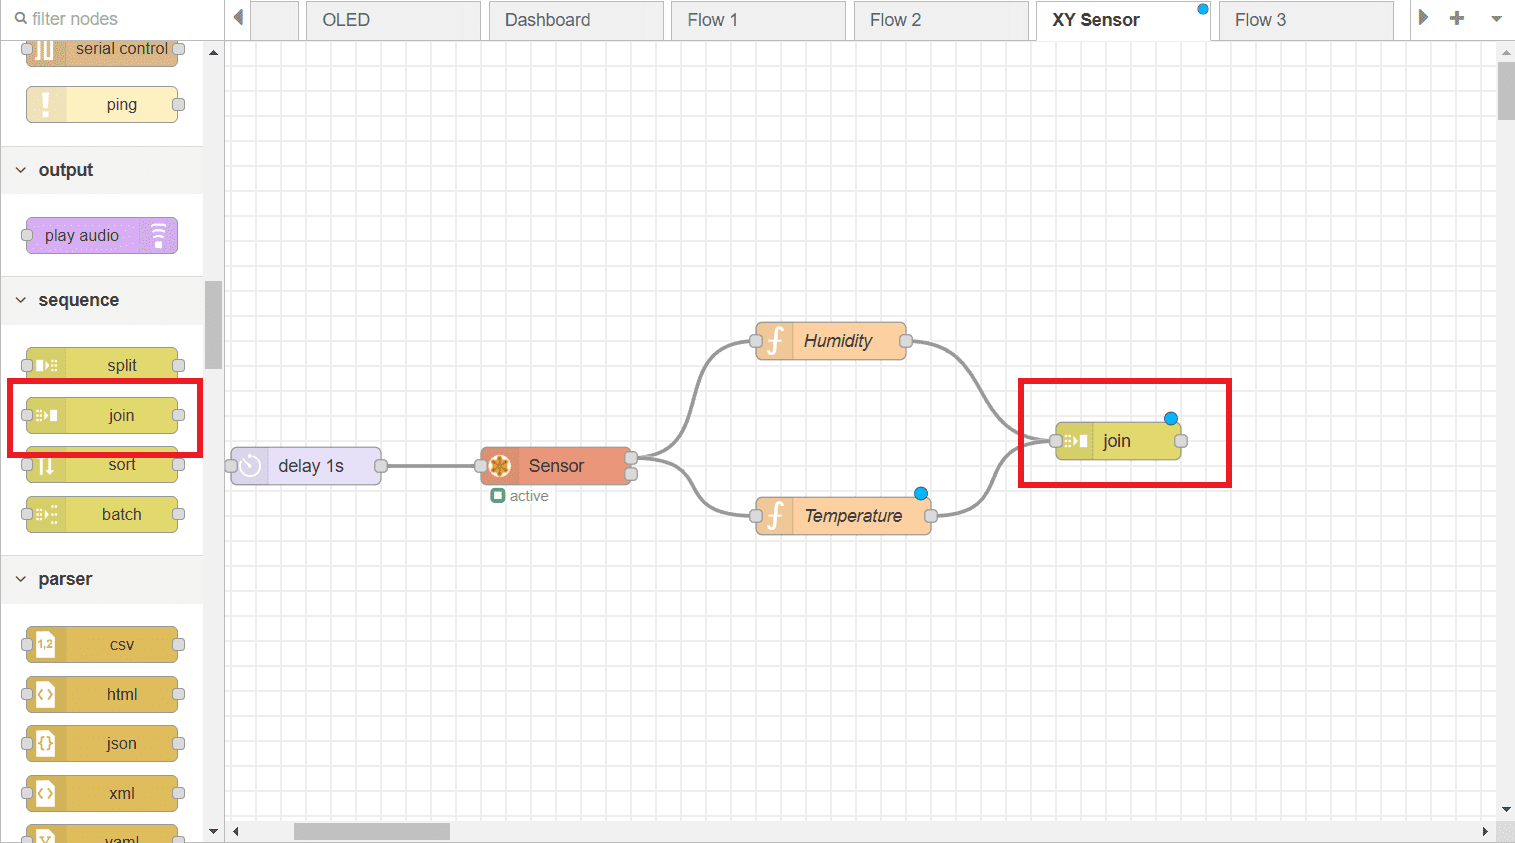Collapse the parser section in the palette

(21, 579)
